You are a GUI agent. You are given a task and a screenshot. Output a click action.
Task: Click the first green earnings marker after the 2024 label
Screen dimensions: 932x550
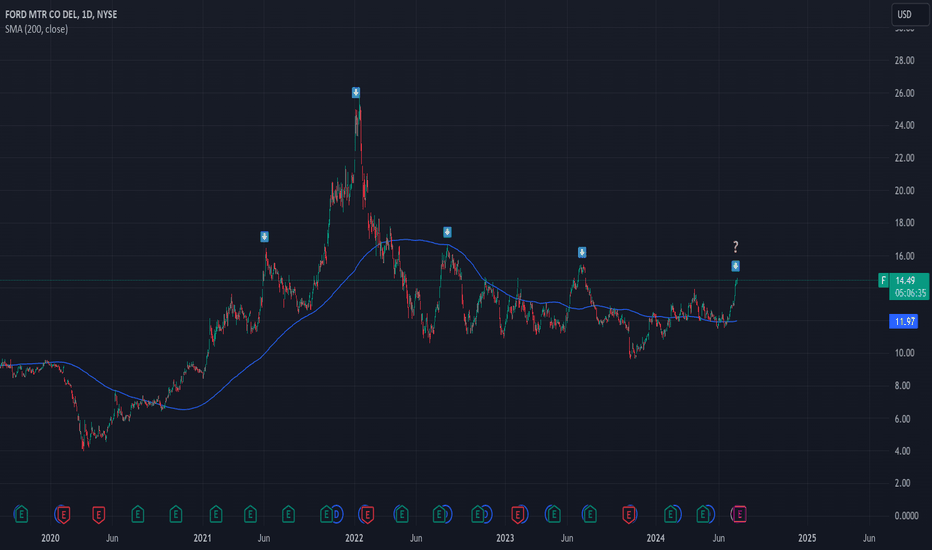(x=671, y=514)
